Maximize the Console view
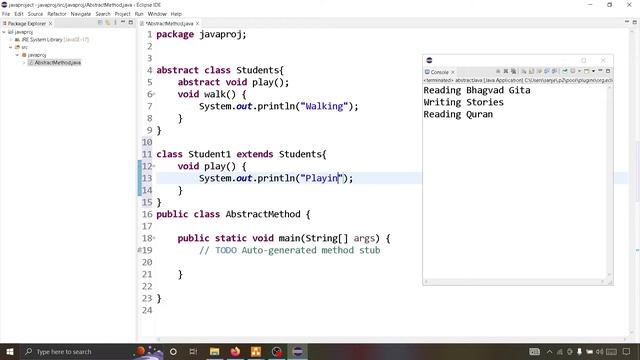 (608, 71)
